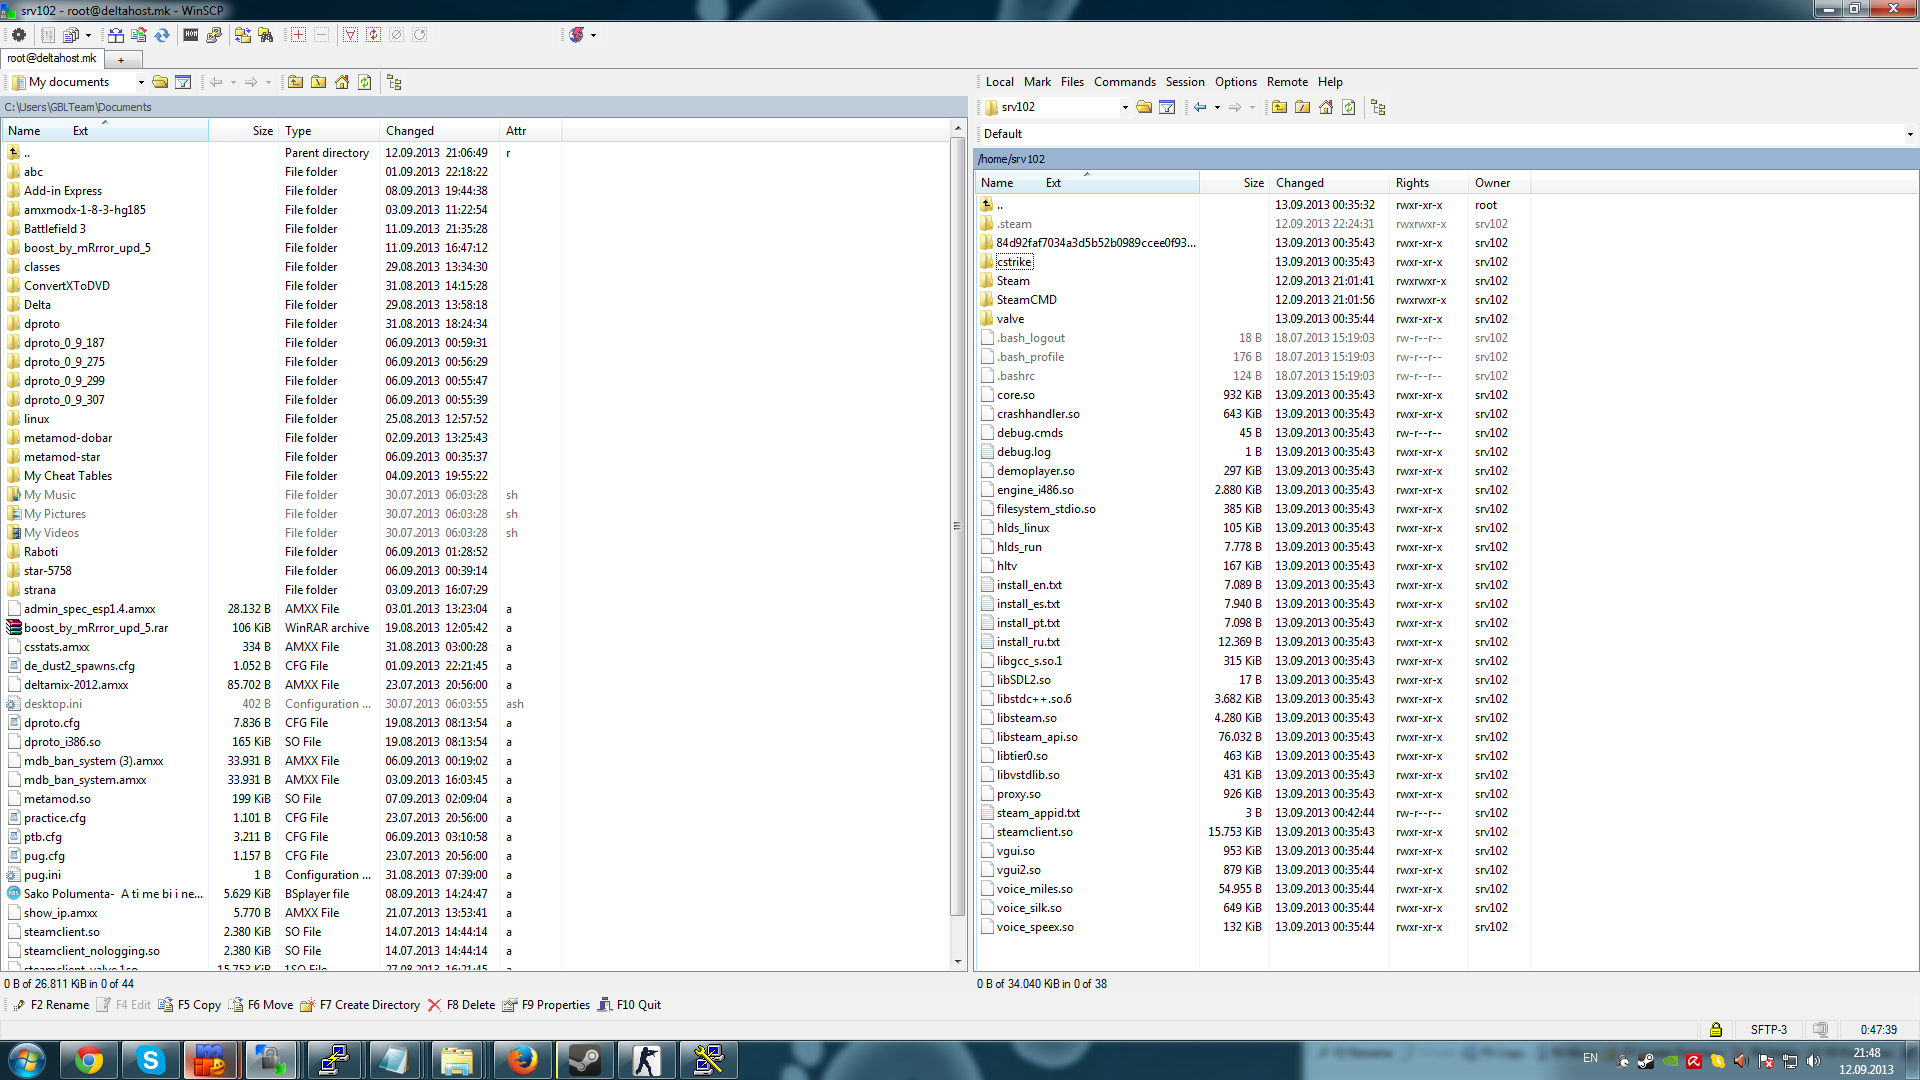Image resolution: width=1920 pixels, height=1080 pixels.
Task: Open in PuTTY toolbar icon
Action: click(x=214, y=35)
